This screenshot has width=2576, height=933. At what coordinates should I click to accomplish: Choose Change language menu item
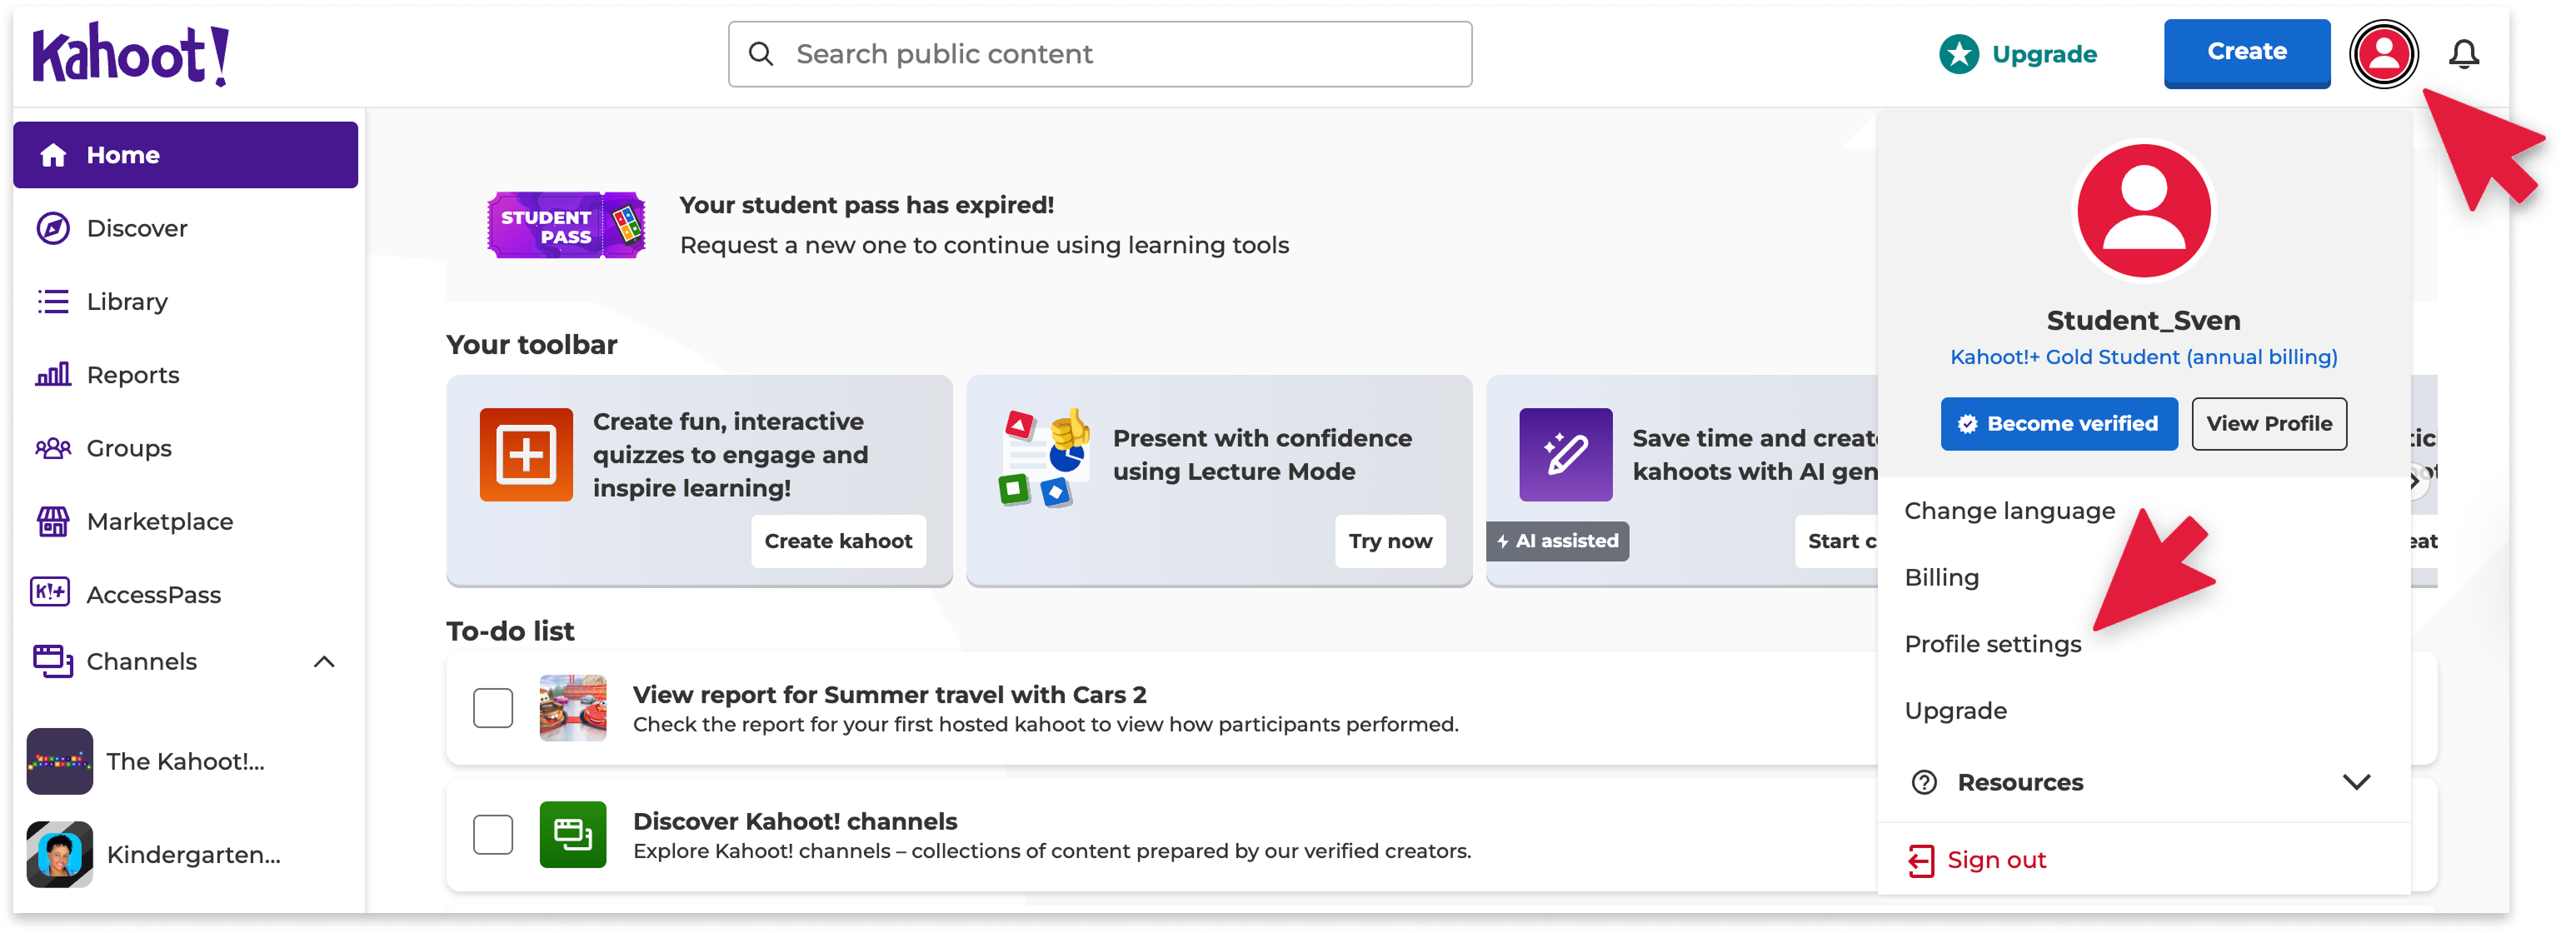coord(2009,511)
